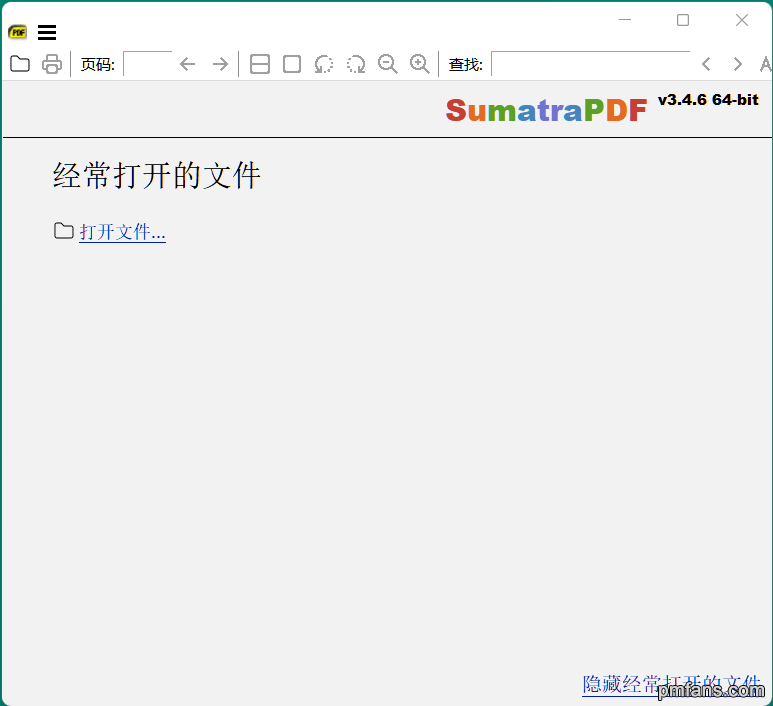Image resolution: width=773 pixels, height=706 pixels.
Task: Minimize the SumatraPDF window
Action: [625, 20]
